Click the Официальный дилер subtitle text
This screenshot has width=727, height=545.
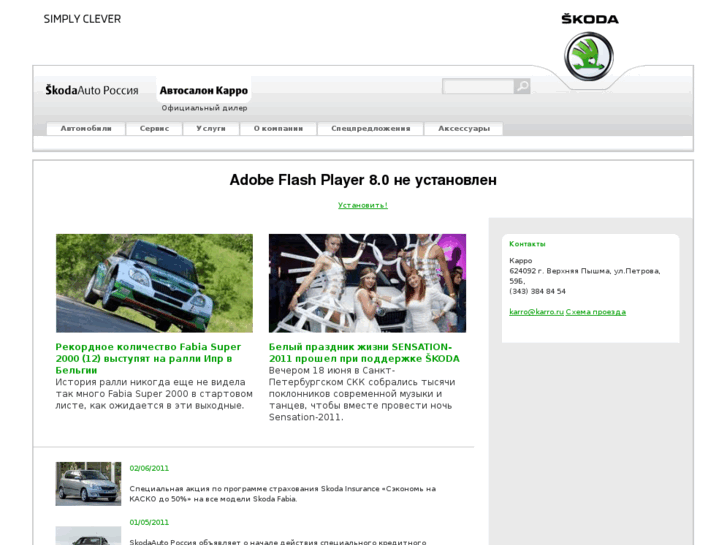click(x=204, y=108)
